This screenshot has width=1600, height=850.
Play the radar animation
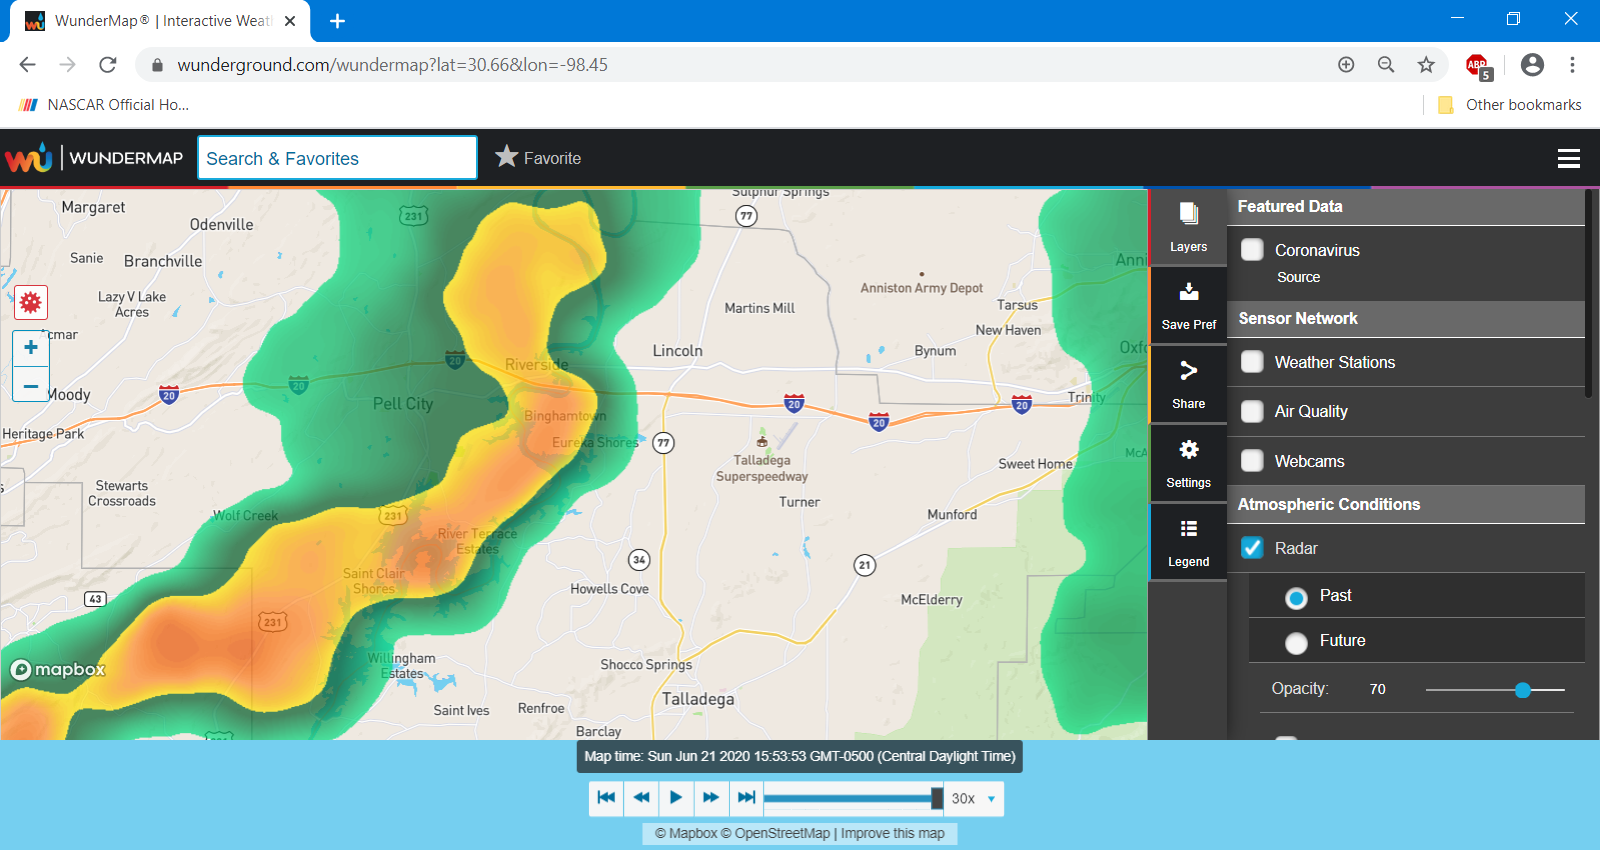pos(676,798)
